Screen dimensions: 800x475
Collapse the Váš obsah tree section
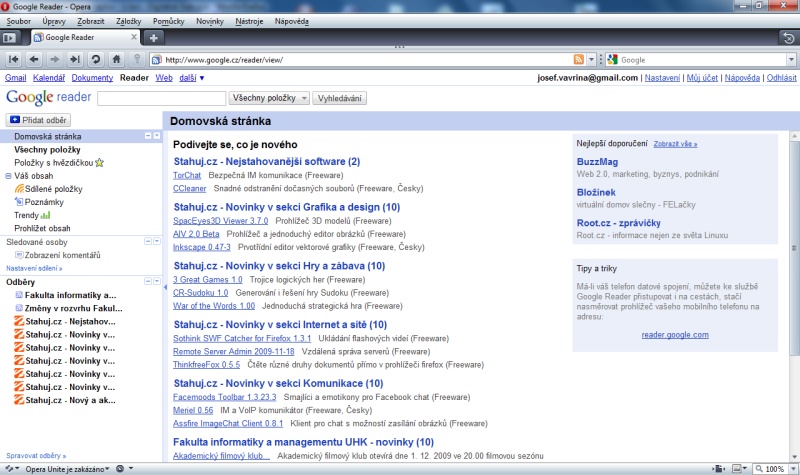pos(8,176)
